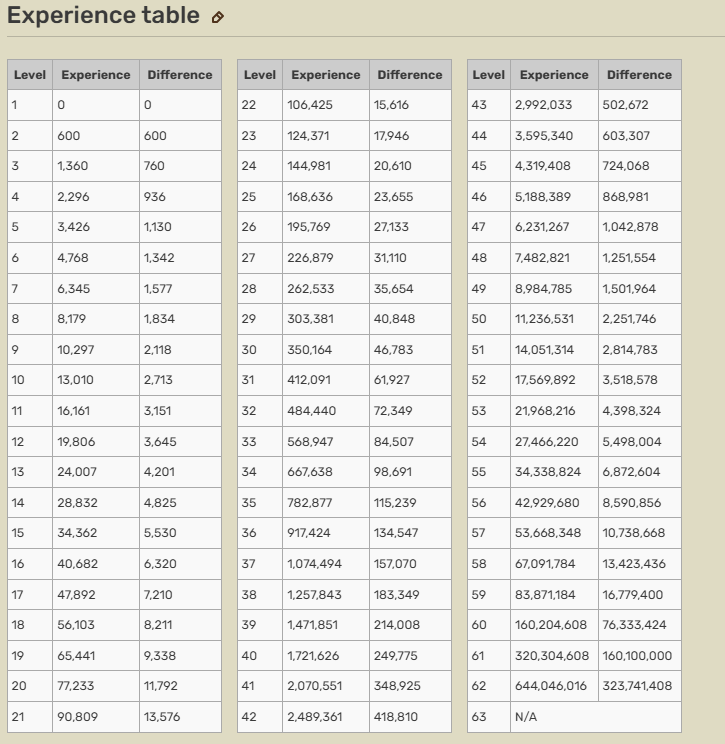Select difference value 8,590,856
The height and width of the screenshot is (744, 725).
(x=632, y=503)
